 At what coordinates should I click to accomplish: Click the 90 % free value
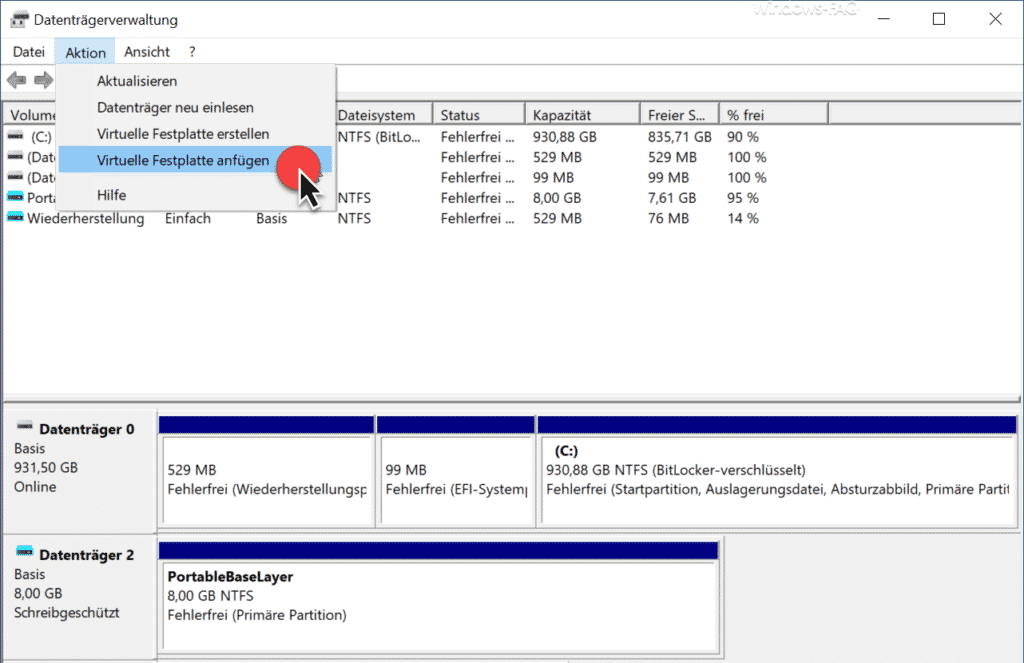click(743, 137)
